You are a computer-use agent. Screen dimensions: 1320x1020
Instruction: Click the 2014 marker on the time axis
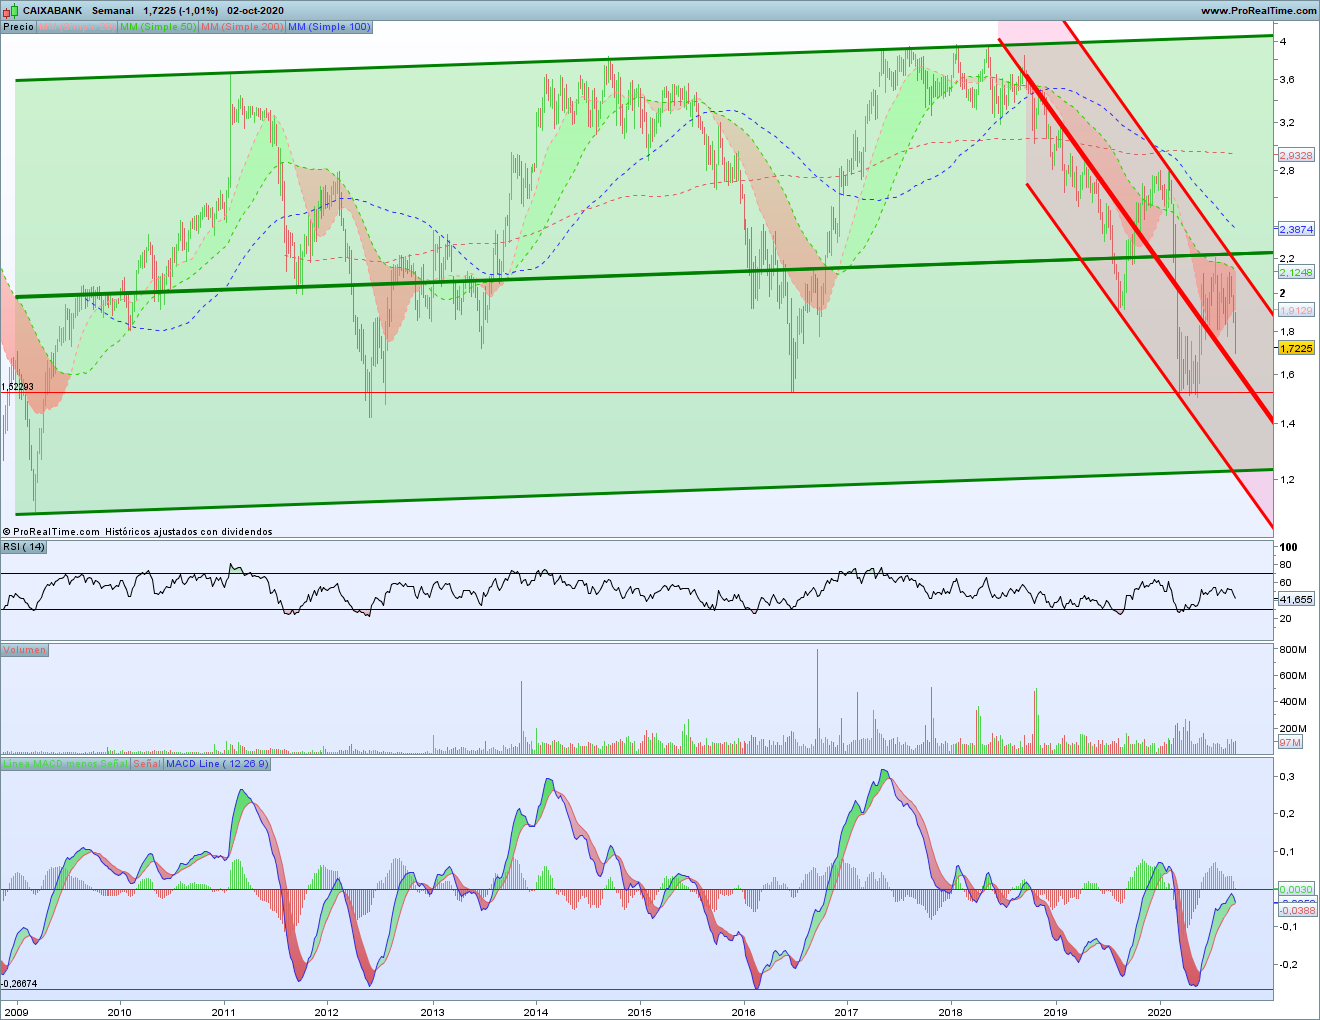(x=536, y=1011)
